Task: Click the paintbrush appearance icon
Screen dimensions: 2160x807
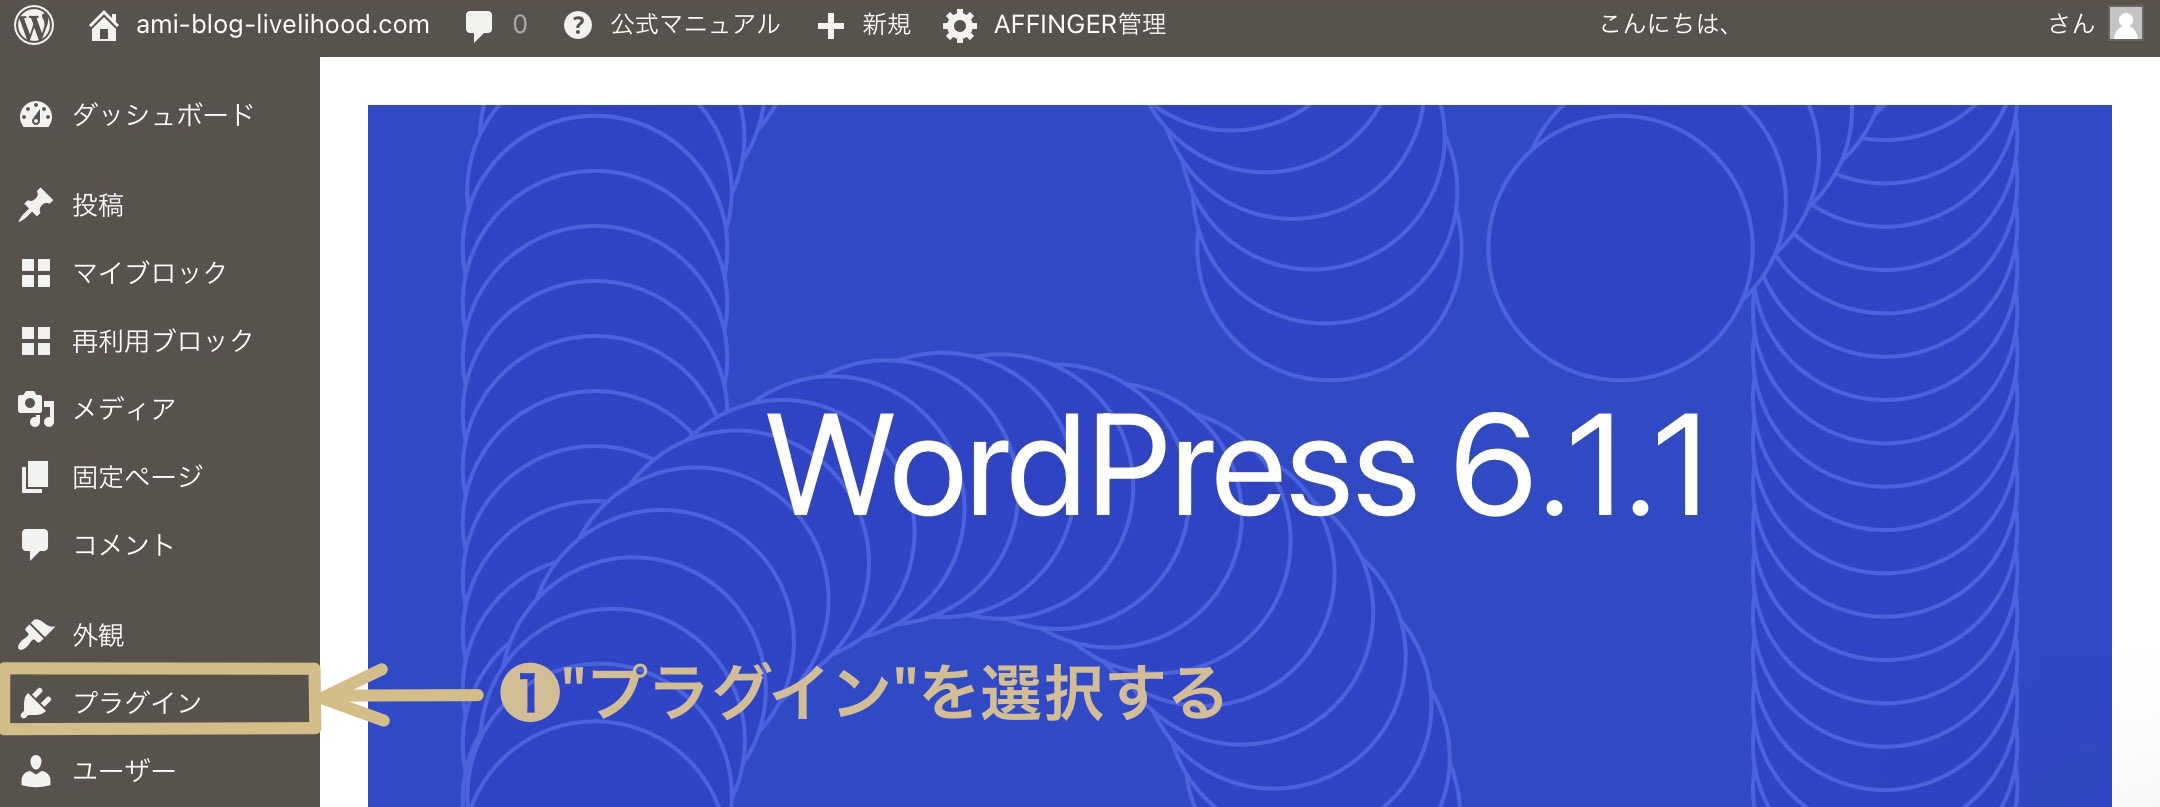Action: [x=36, y=635]
